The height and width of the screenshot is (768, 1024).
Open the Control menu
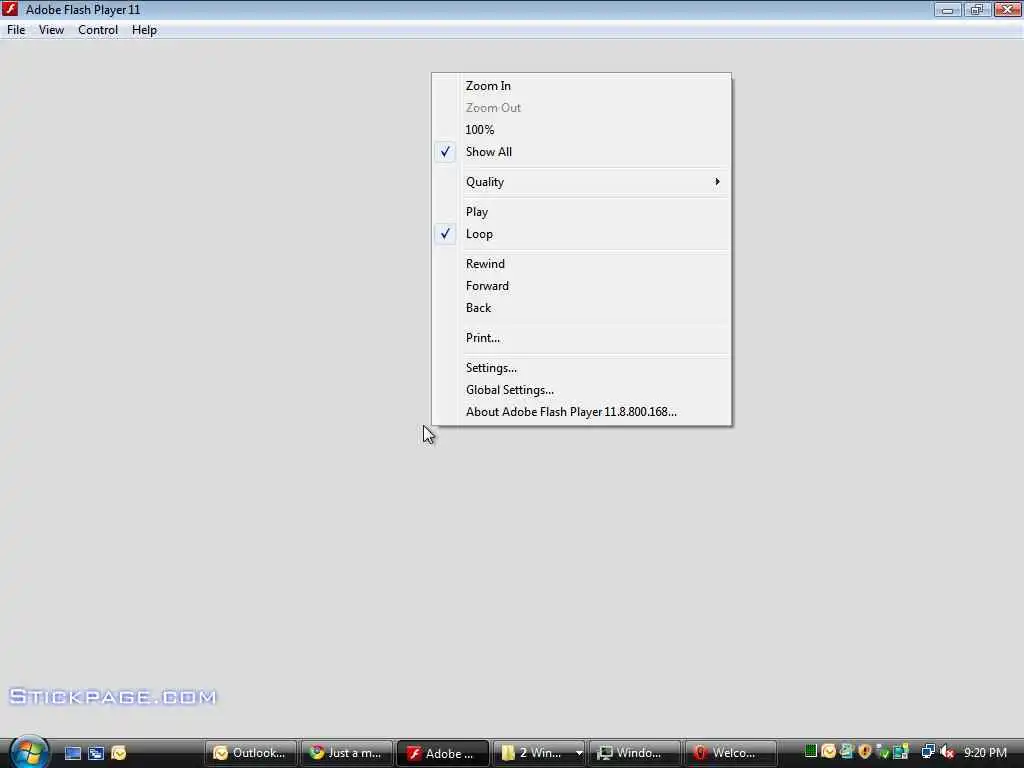(x=98, y=30)
